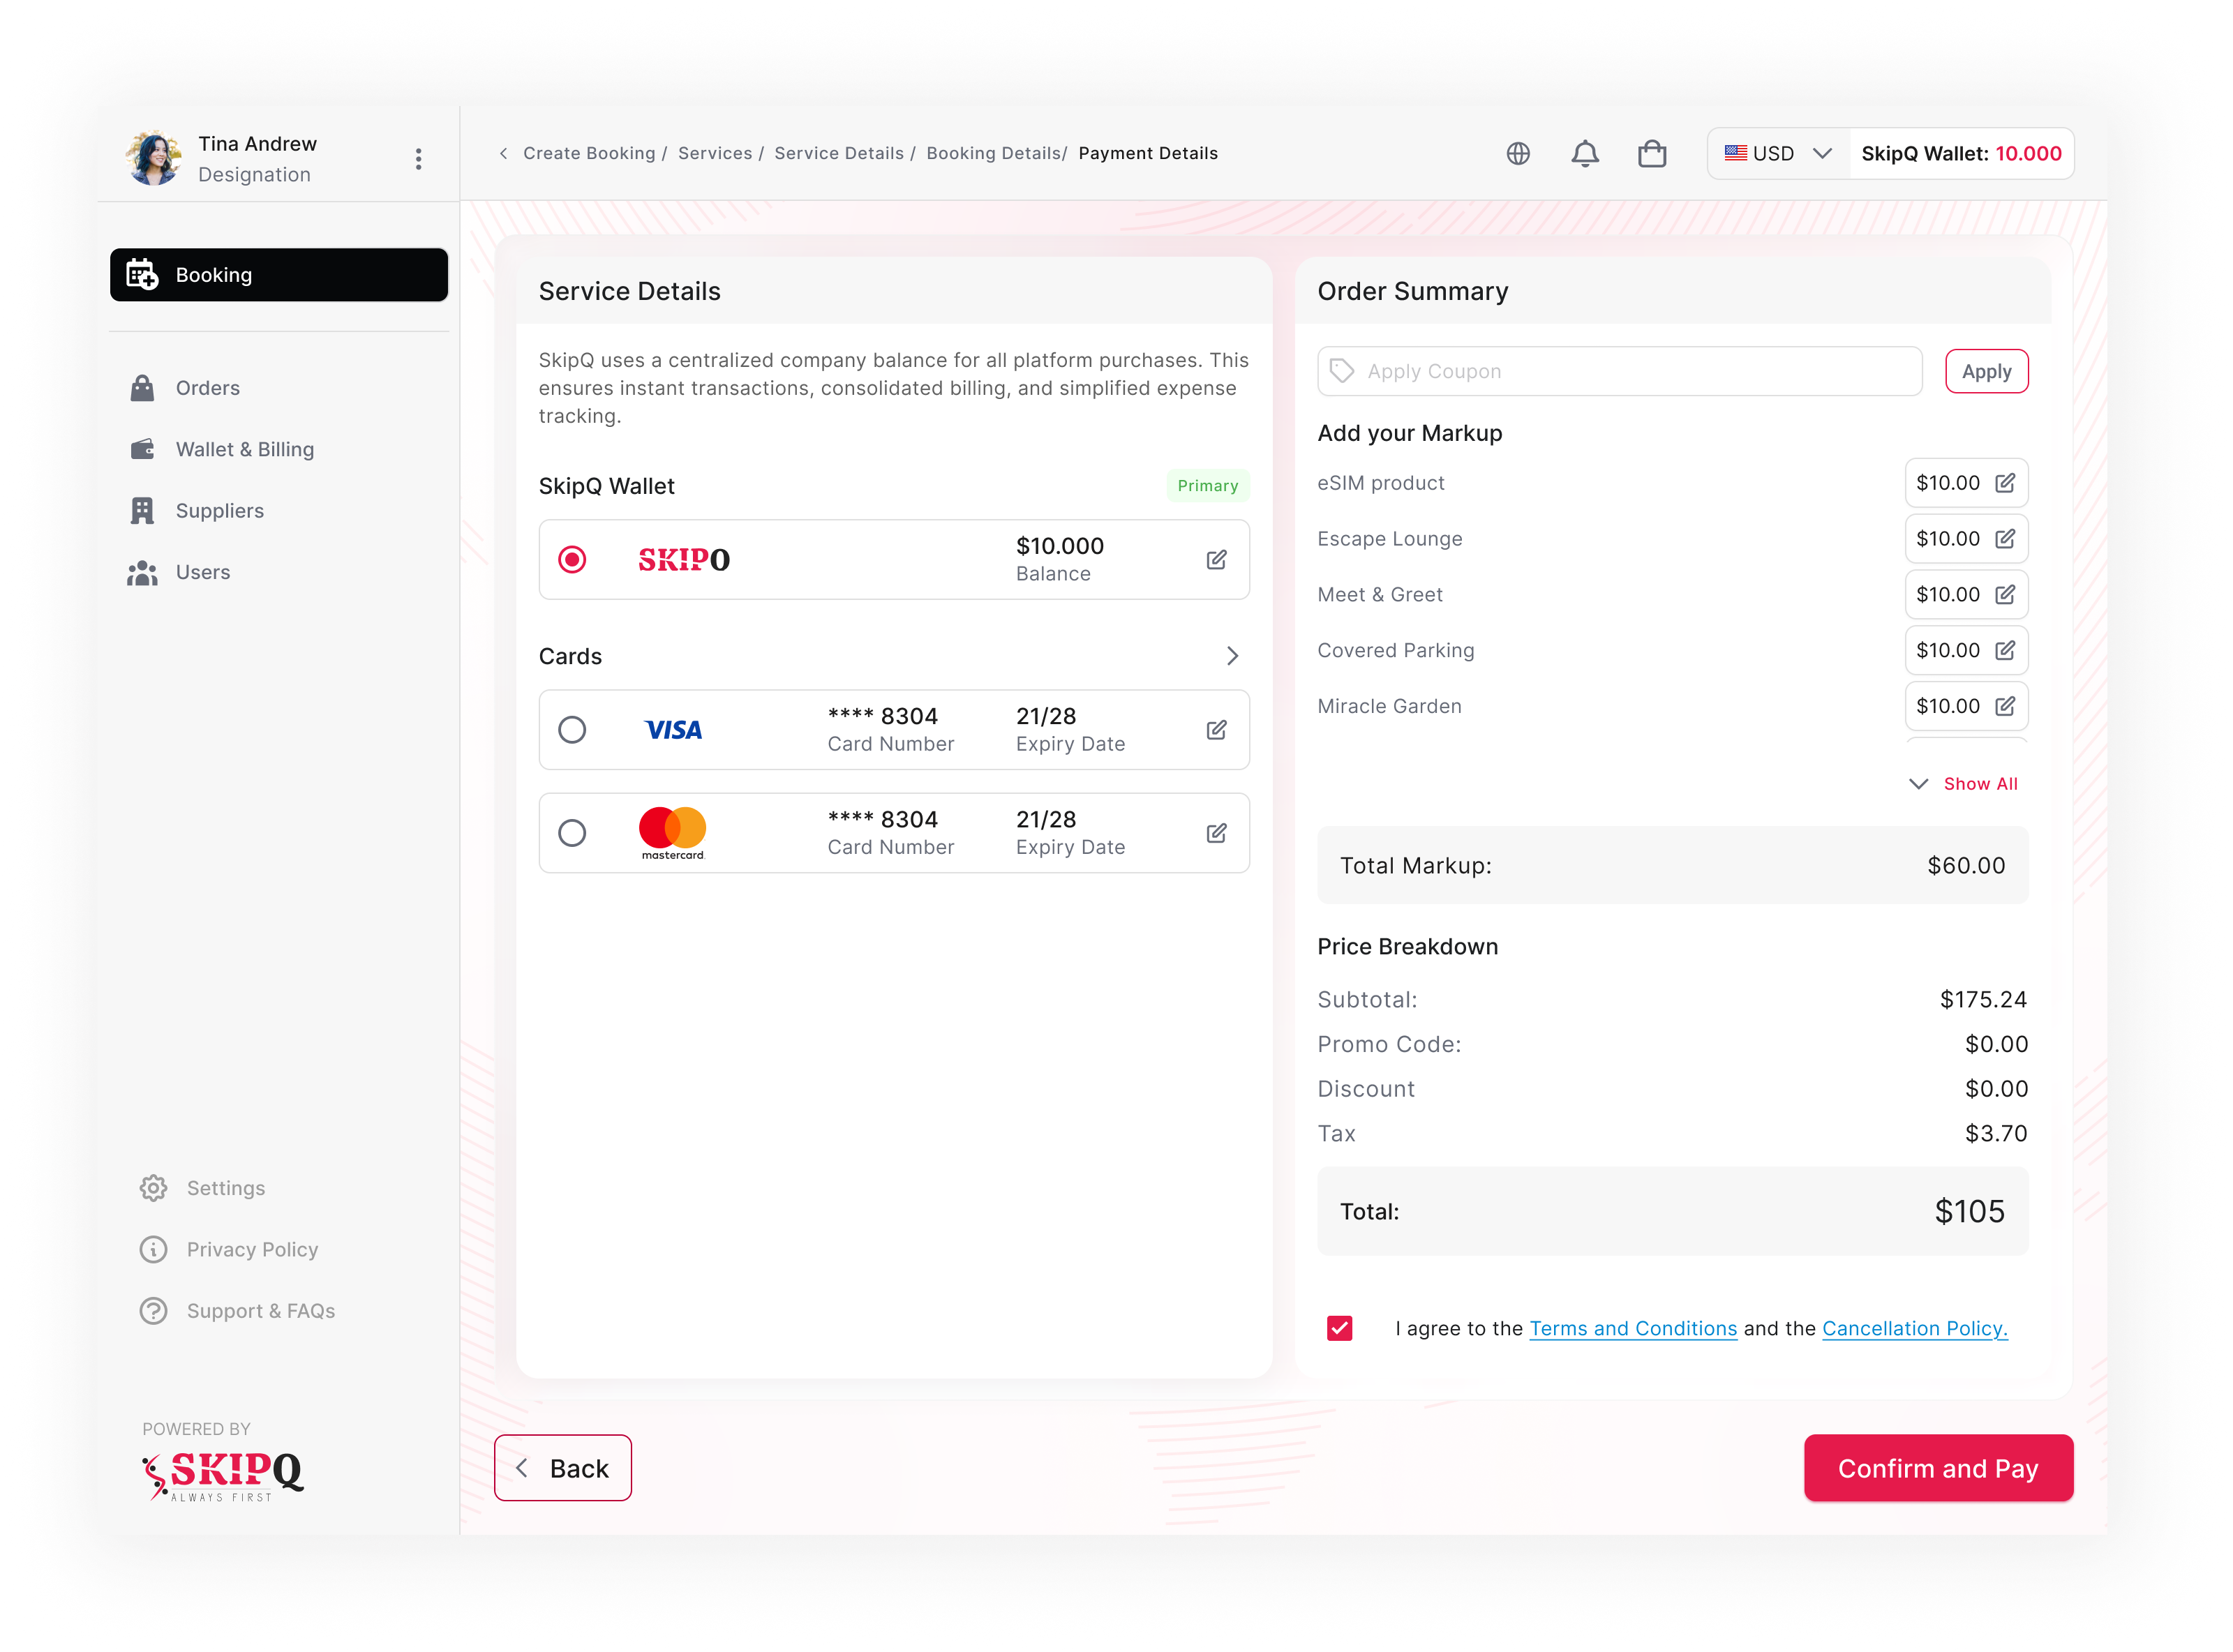
Task: Select the VISA card radio button
Action: click(x=572, y=729)
